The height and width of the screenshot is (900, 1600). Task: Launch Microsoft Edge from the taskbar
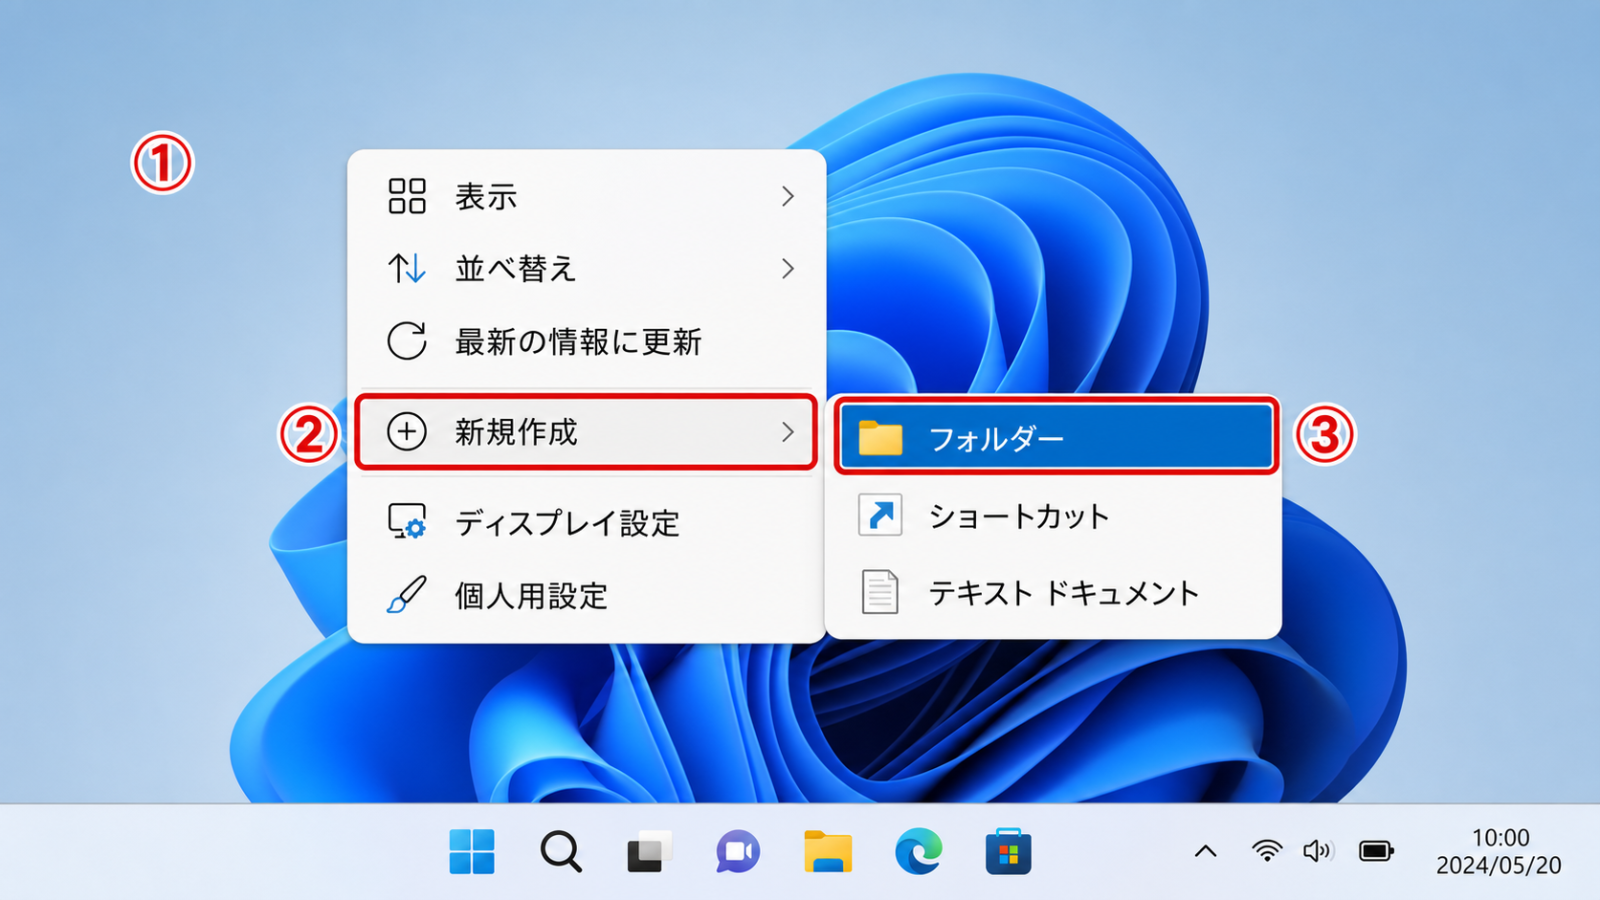(x=918, y=852)
